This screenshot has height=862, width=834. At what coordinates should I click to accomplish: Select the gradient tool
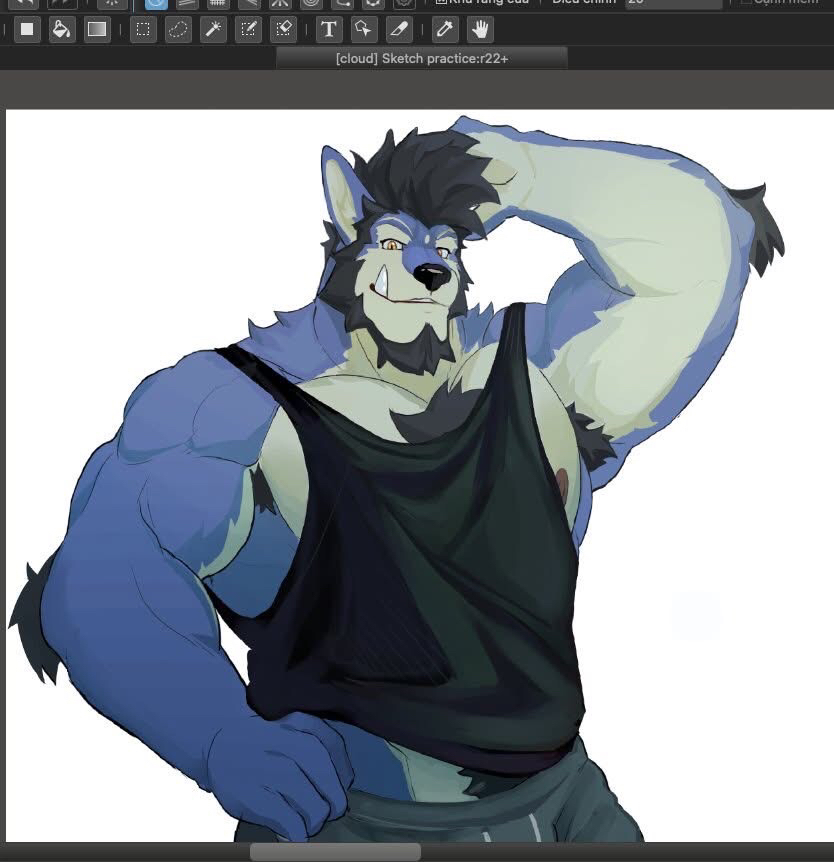96,29
